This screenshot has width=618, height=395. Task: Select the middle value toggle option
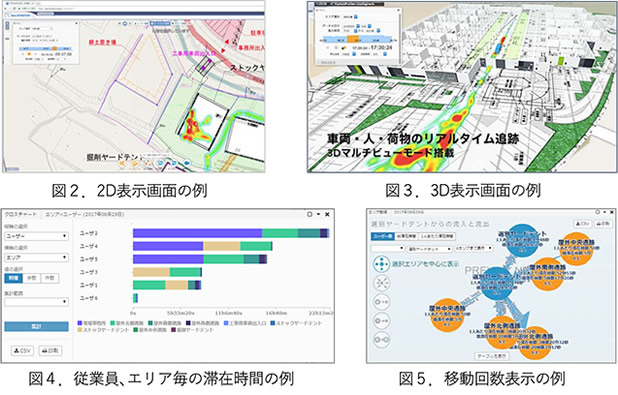pyautogui.click(x=32, y=278)
